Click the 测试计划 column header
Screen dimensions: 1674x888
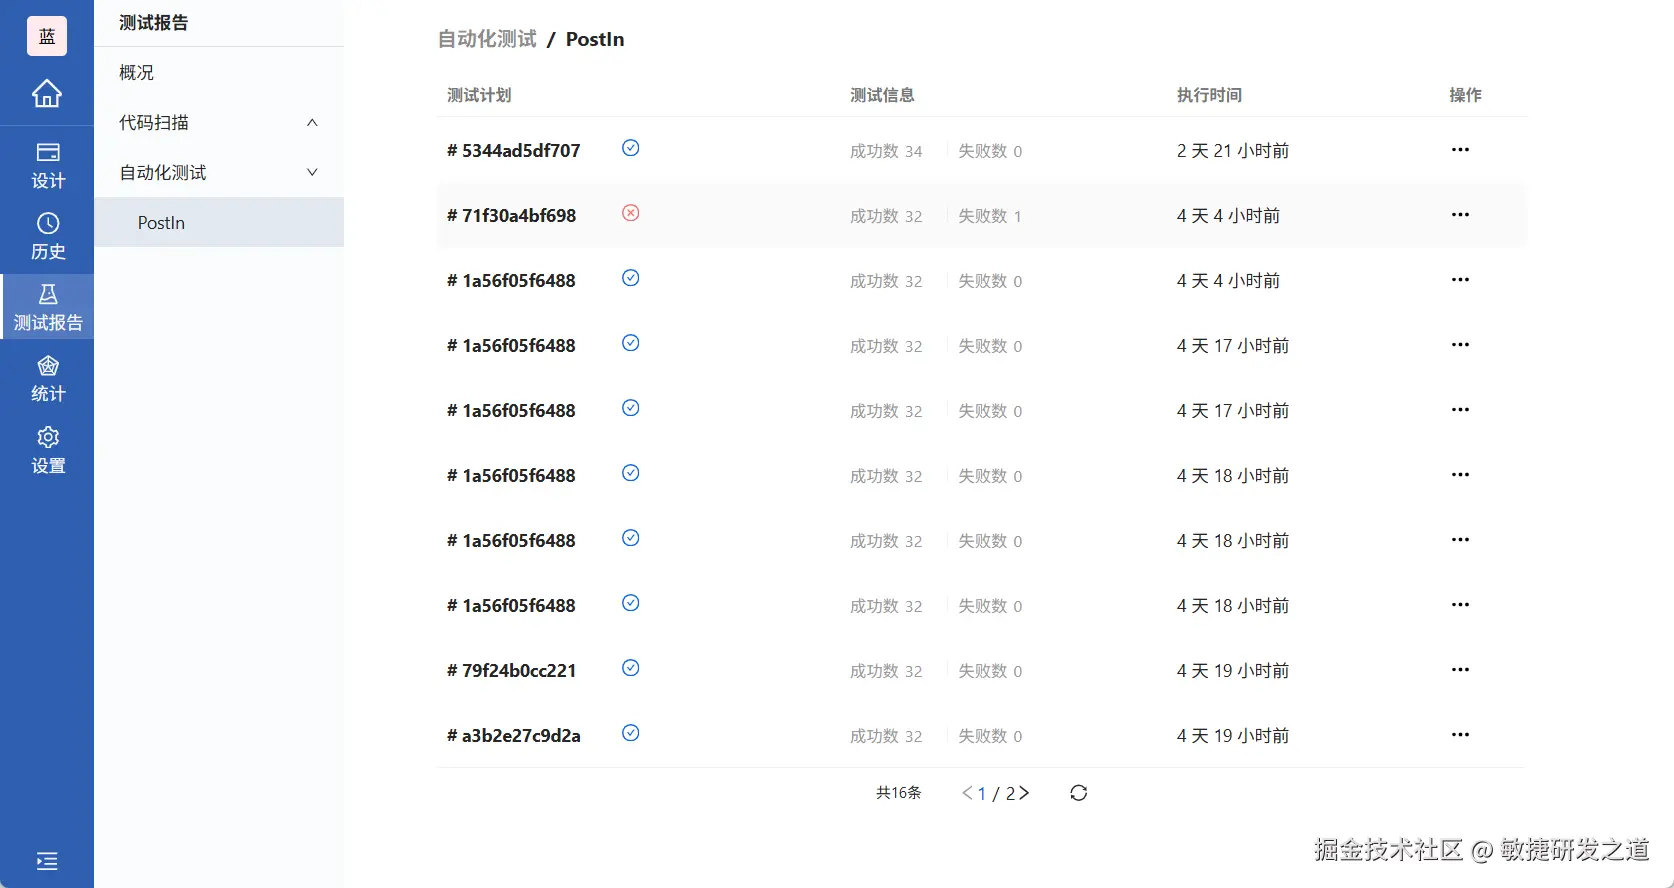[479, 95]
